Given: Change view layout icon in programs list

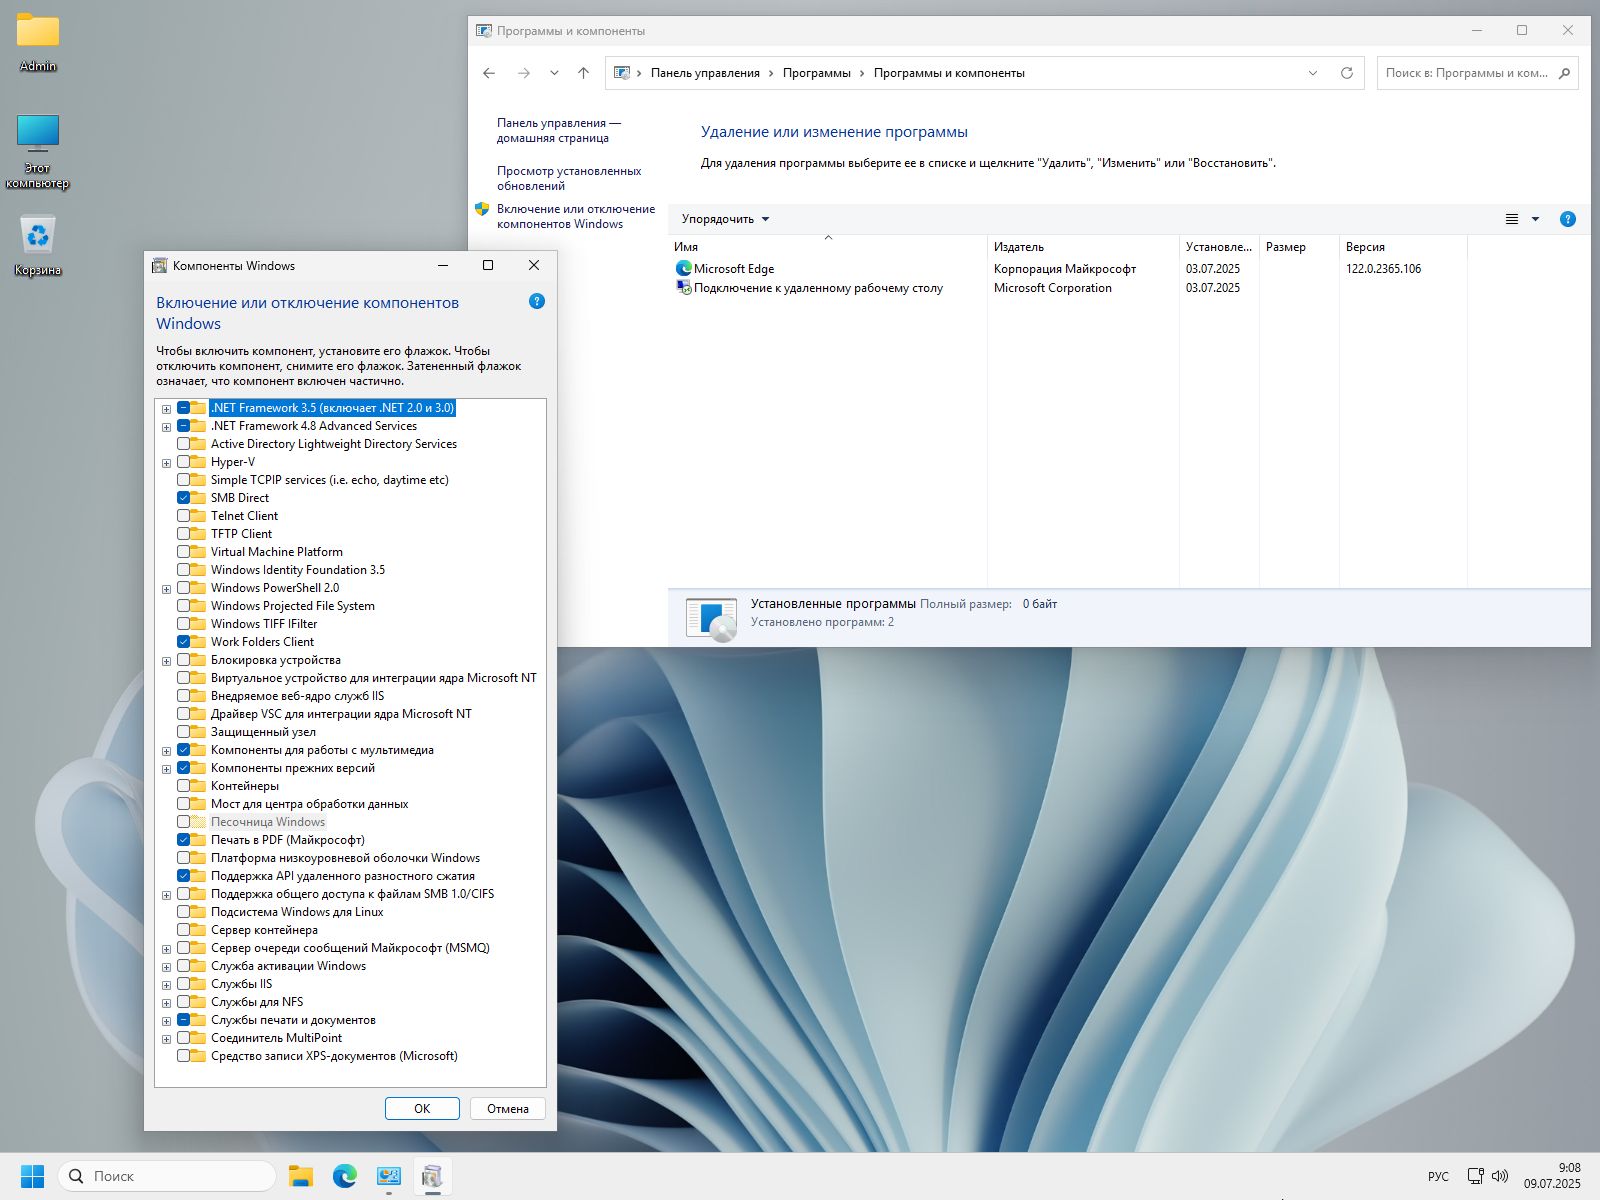Looking at the screenshot, I should (x=1512, y=219).
